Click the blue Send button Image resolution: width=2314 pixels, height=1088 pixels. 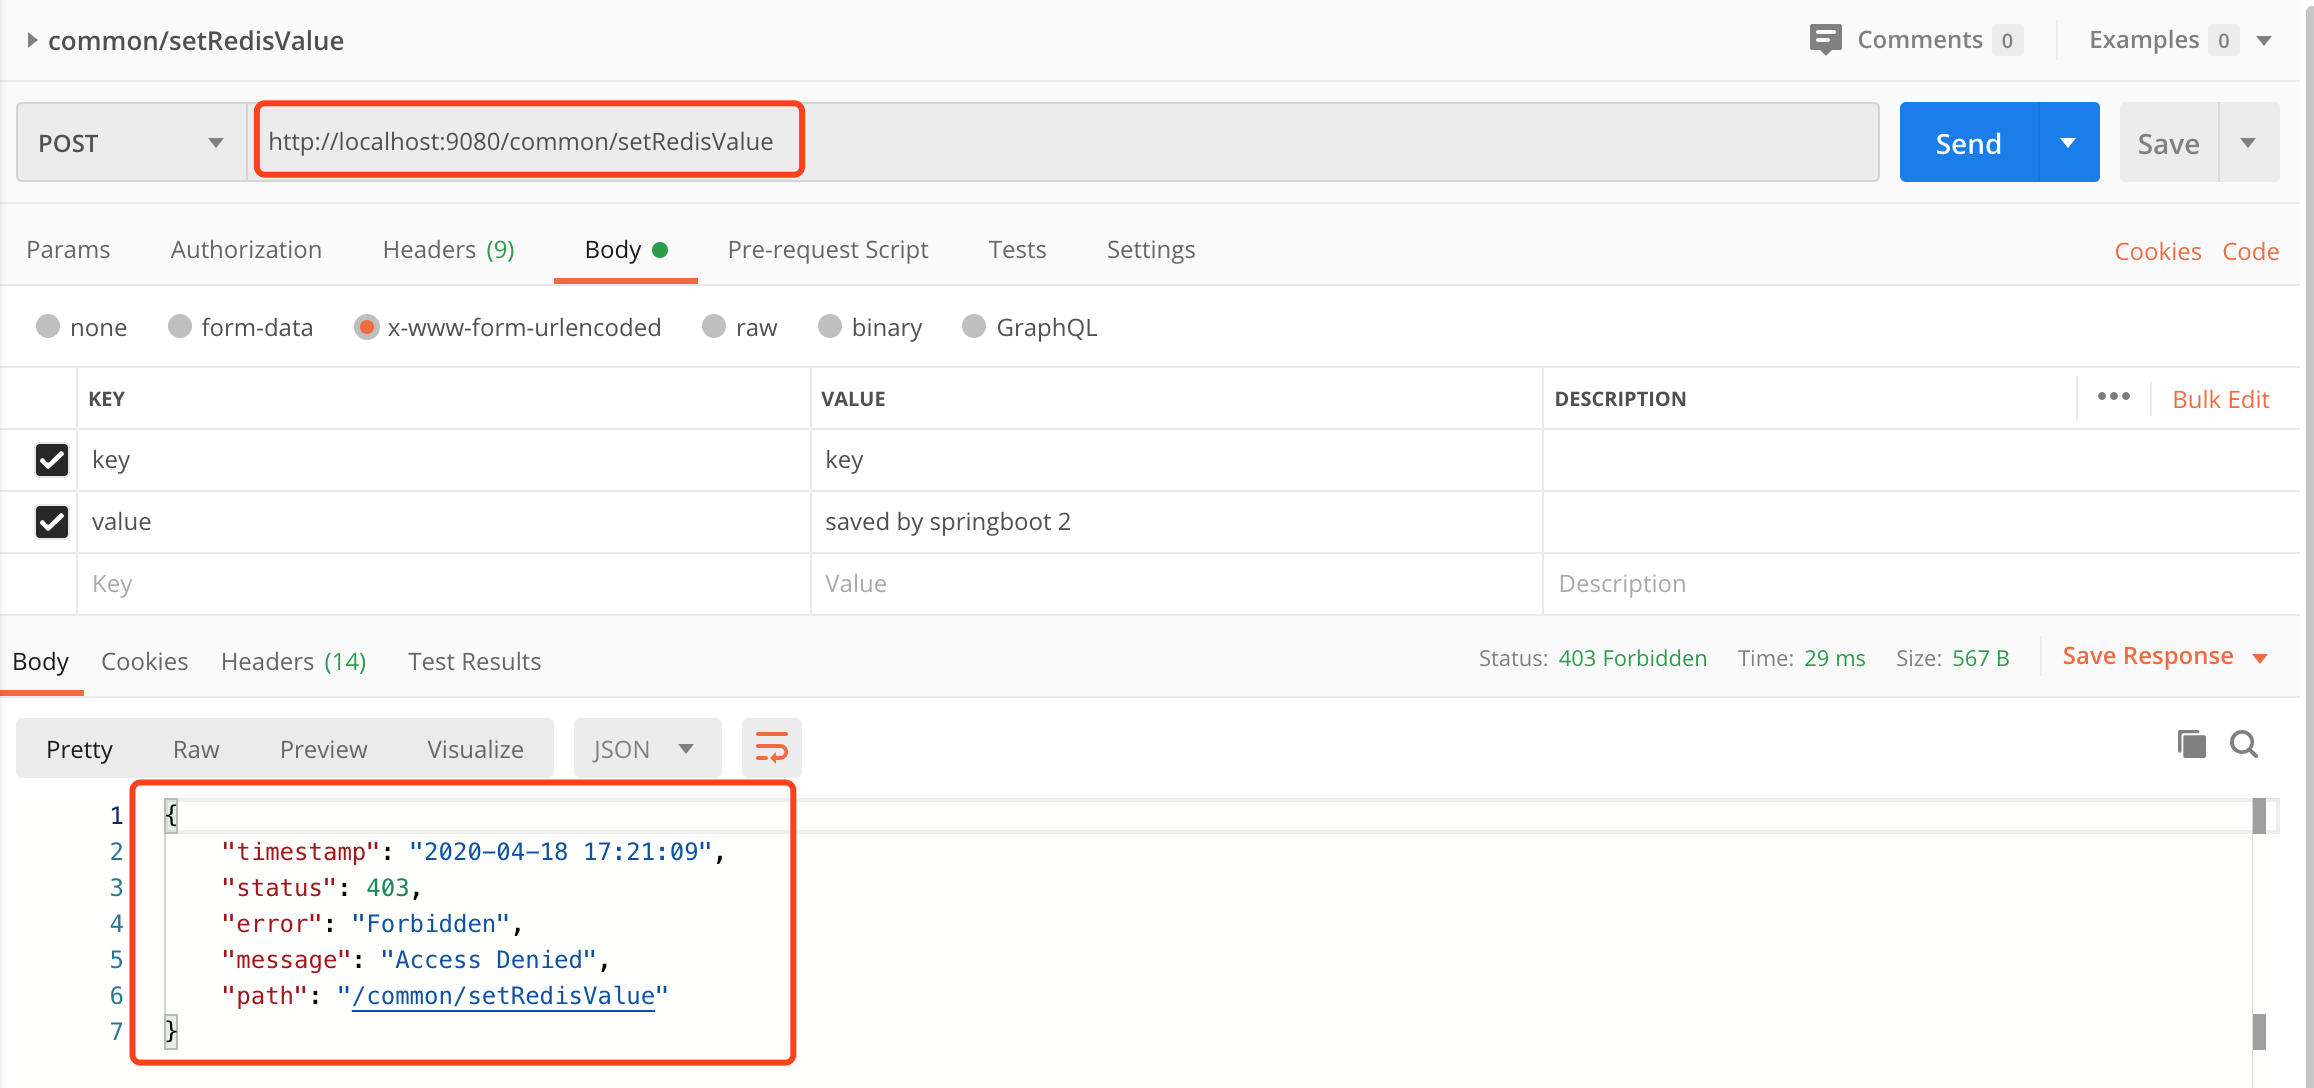coord(1967,143)
